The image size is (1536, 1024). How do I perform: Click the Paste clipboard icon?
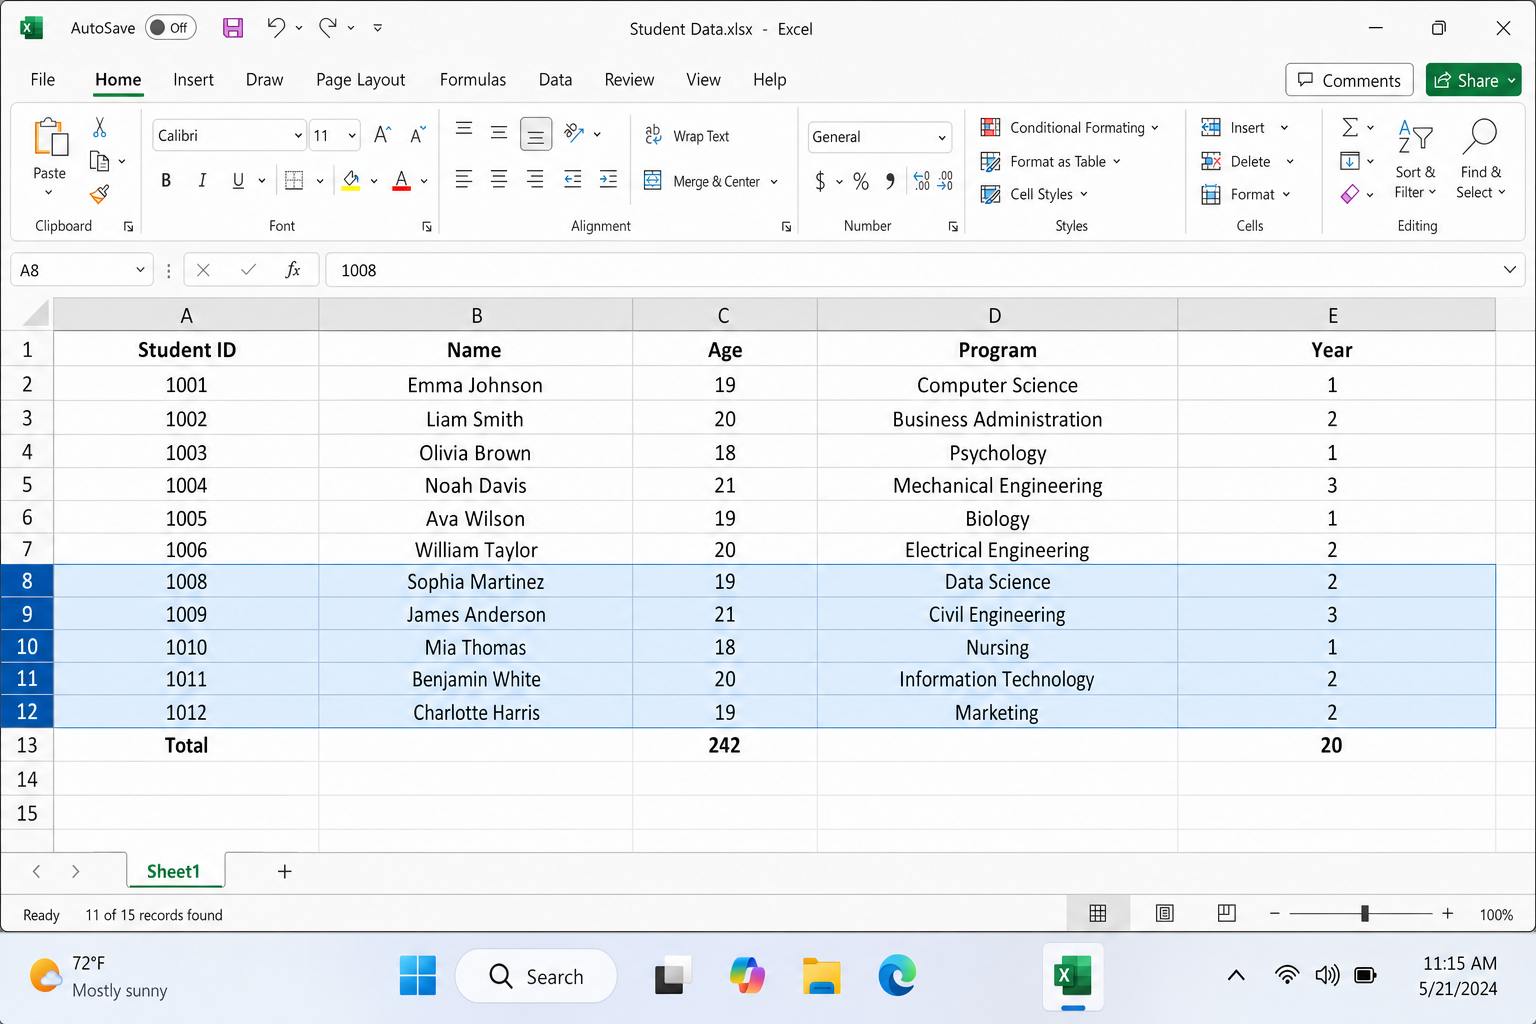pos(50,138)
